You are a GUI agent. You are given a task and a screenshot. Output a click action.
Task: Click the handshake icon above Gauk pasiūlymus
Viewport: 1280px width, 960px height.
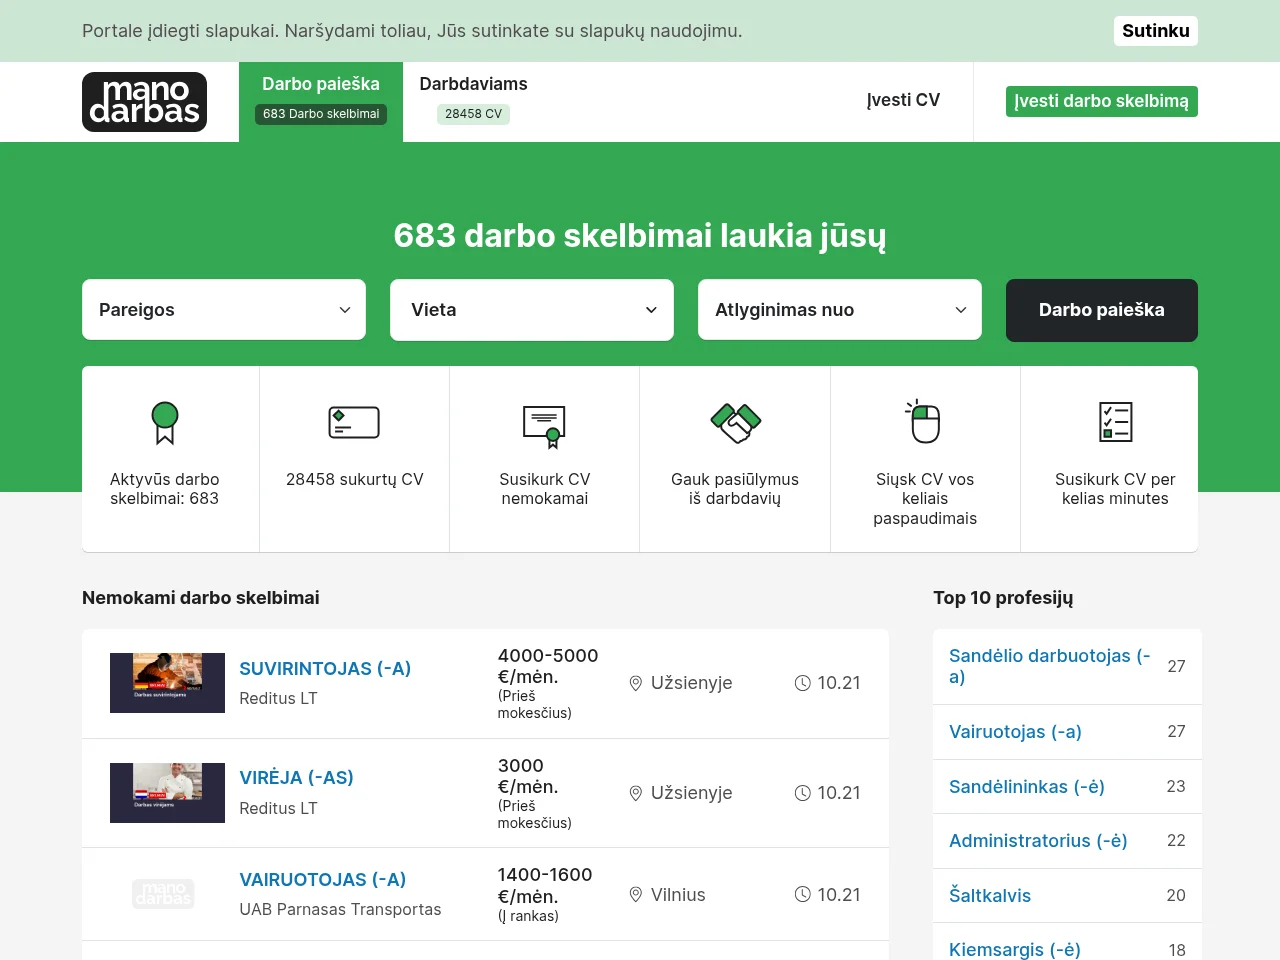(x=735, y=422)
